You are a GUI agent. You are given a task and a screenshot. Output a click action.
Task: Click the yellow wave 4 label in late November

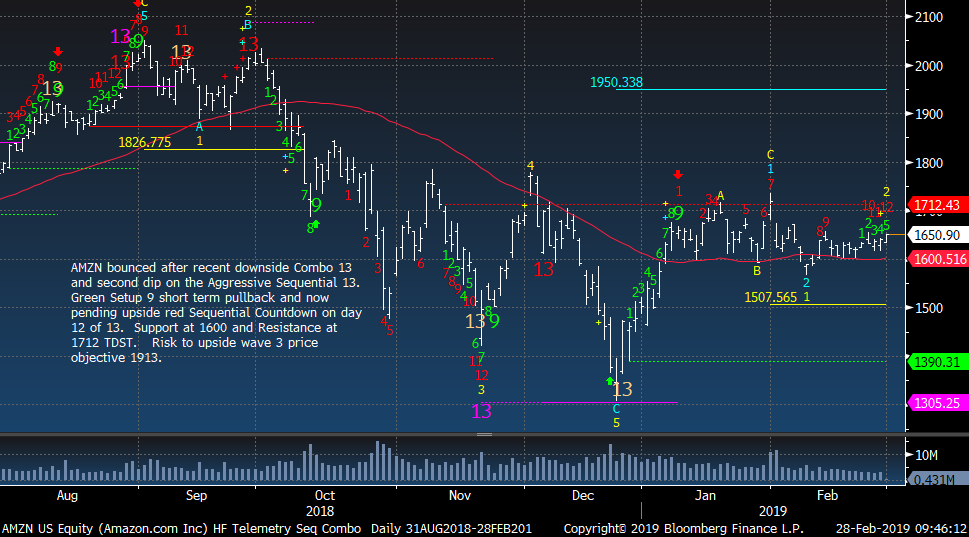coord(530,166)
